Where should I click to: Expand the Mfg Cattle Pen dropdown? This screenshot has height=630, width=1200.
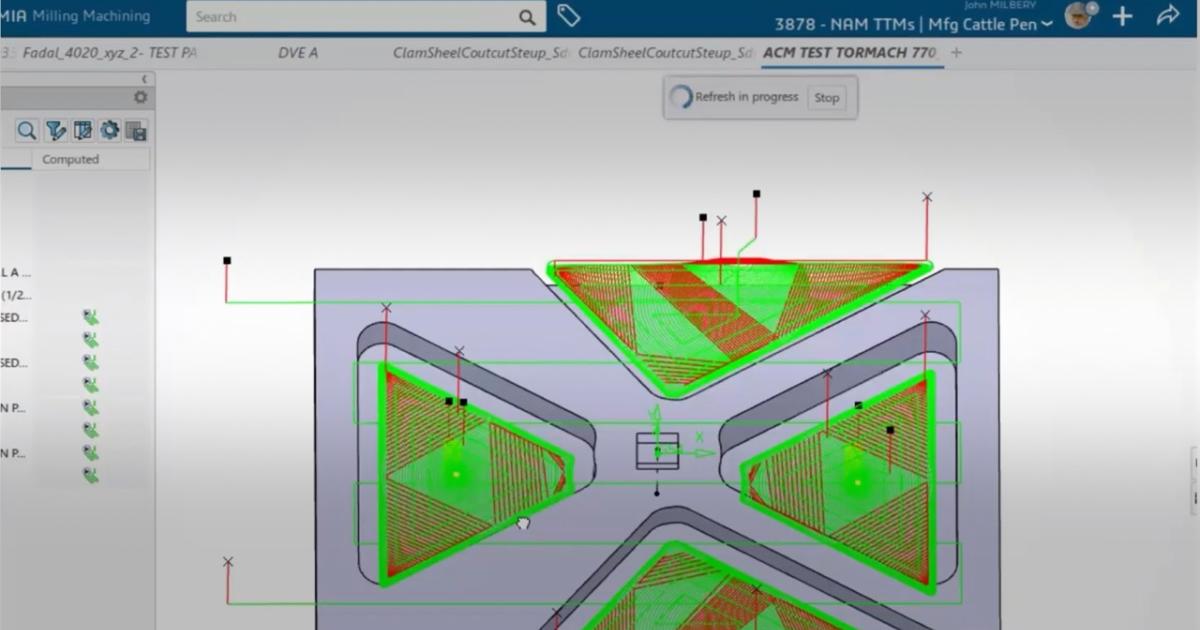point(1045,23)
